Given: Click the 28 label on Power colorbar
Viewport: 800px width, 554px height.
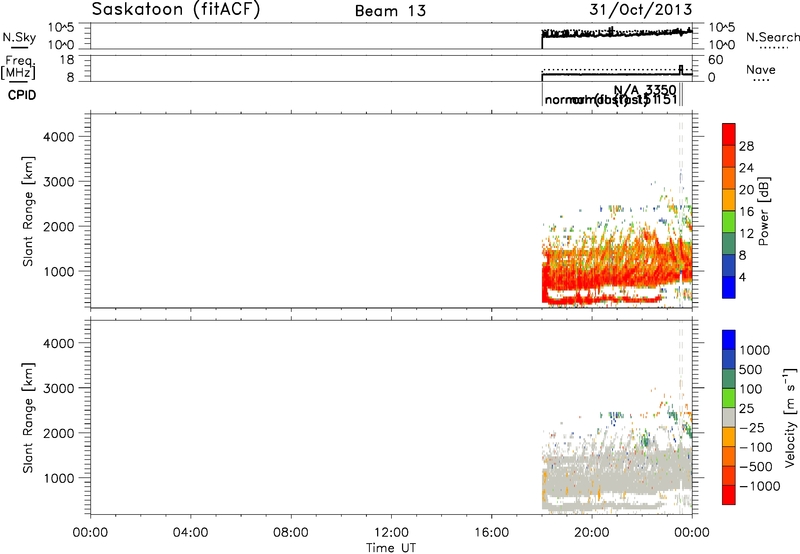Looking at the screenshot, I should coord(746,146).
